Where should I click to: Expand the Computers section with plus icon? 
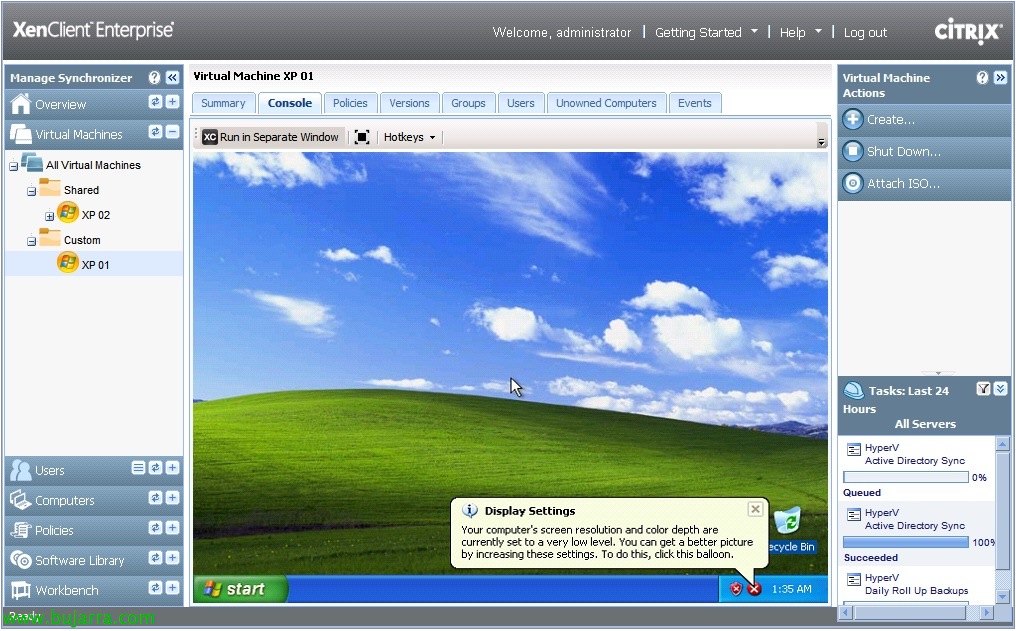(172, 498)
